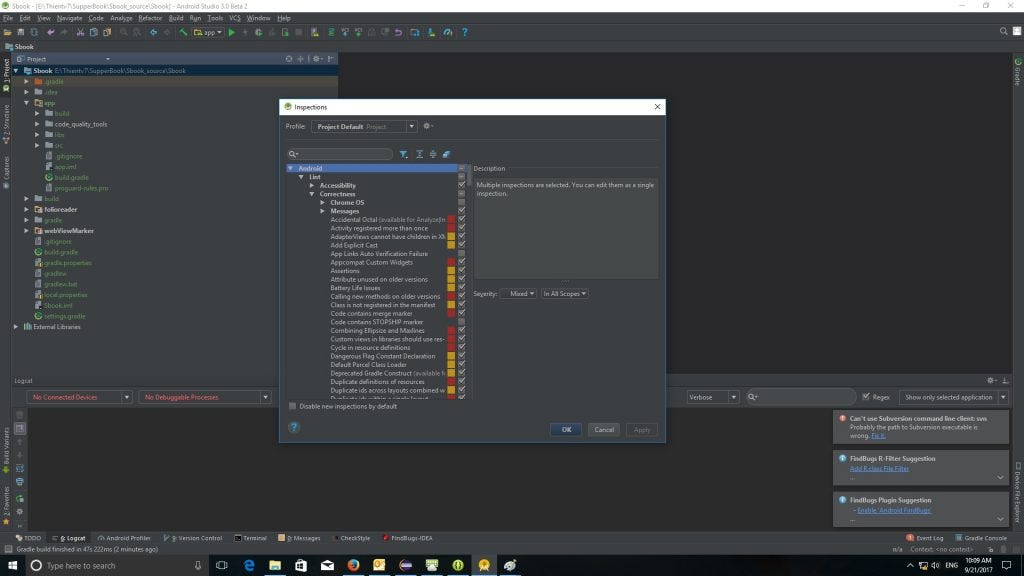This screenshot has height=576, width=1024.
Task: Click the Open folder icon in toolbar
Action: pos(7,32)
